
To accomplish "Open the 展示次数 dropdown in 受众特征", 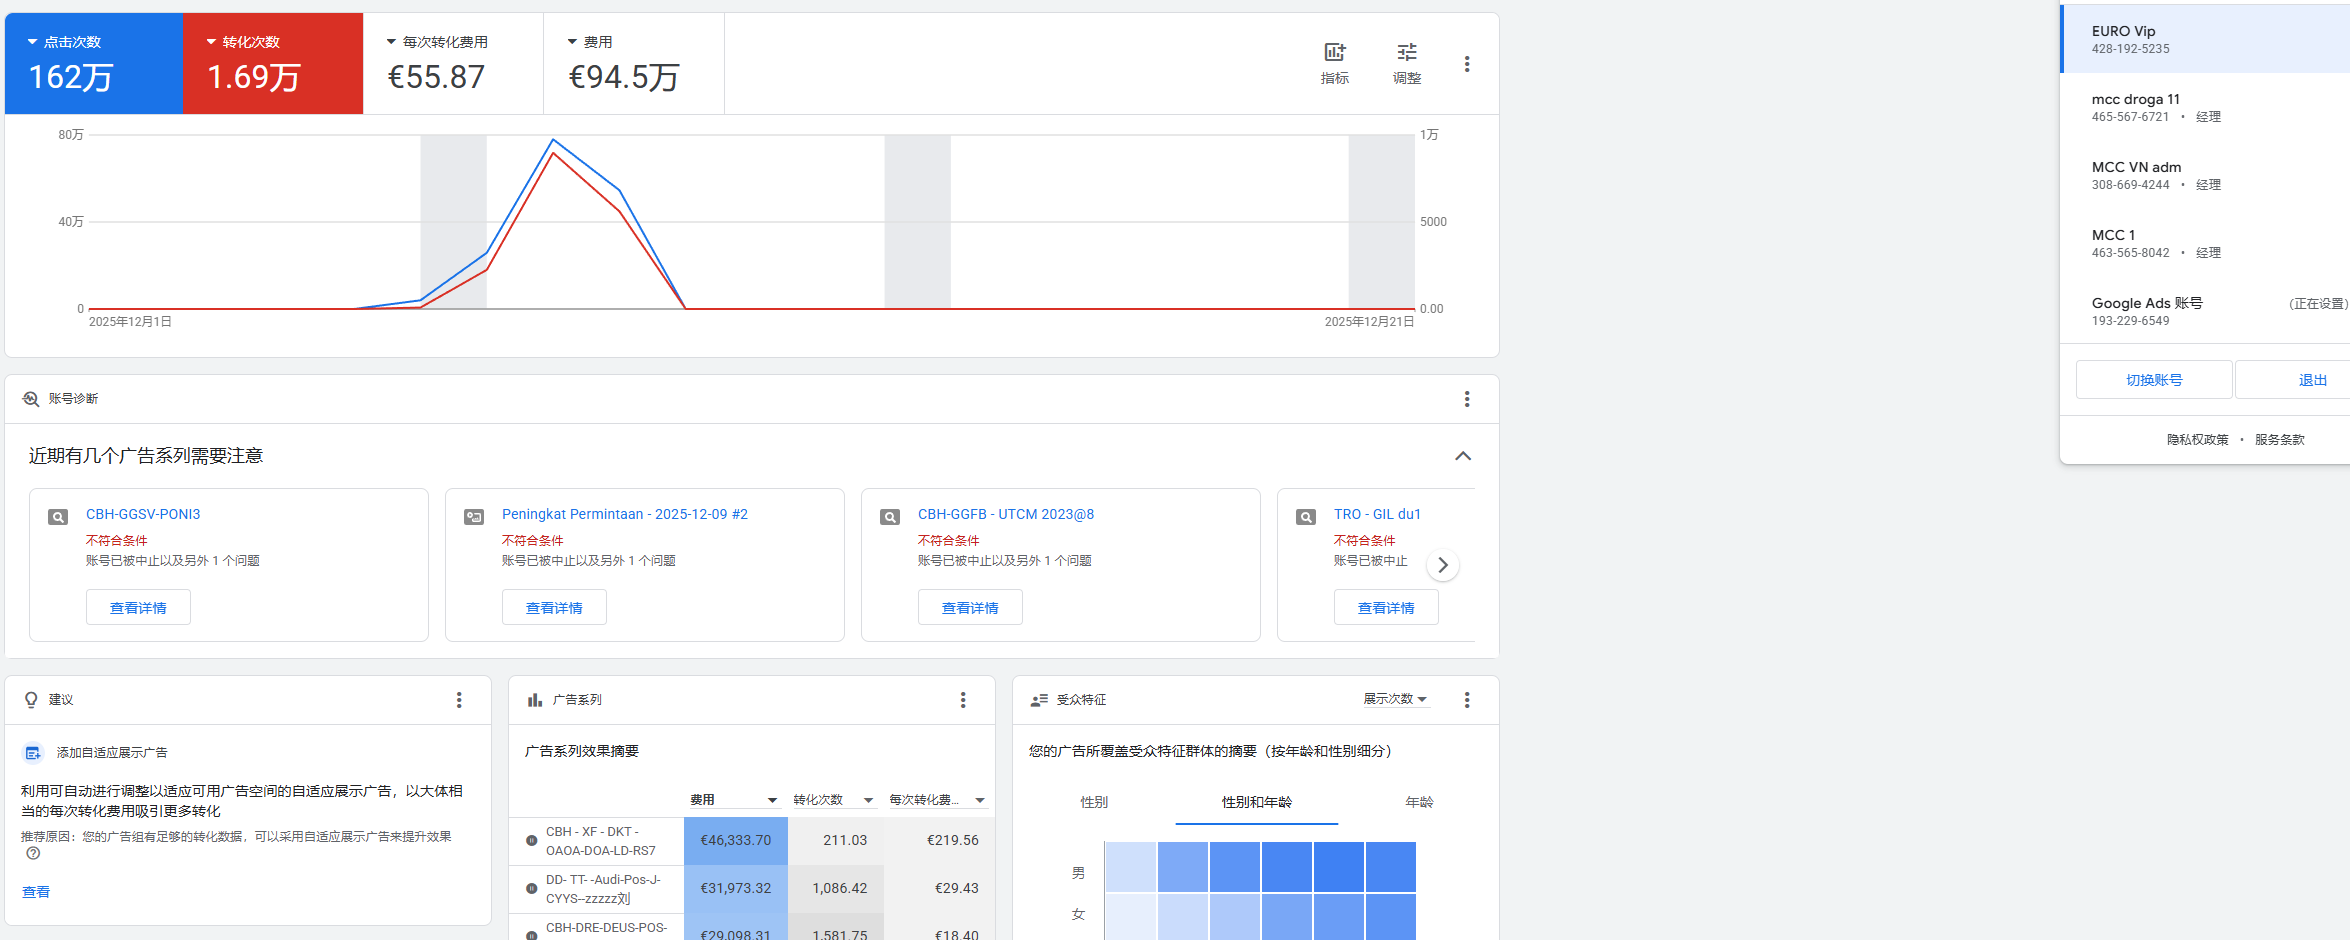I will click(1396, 699).
